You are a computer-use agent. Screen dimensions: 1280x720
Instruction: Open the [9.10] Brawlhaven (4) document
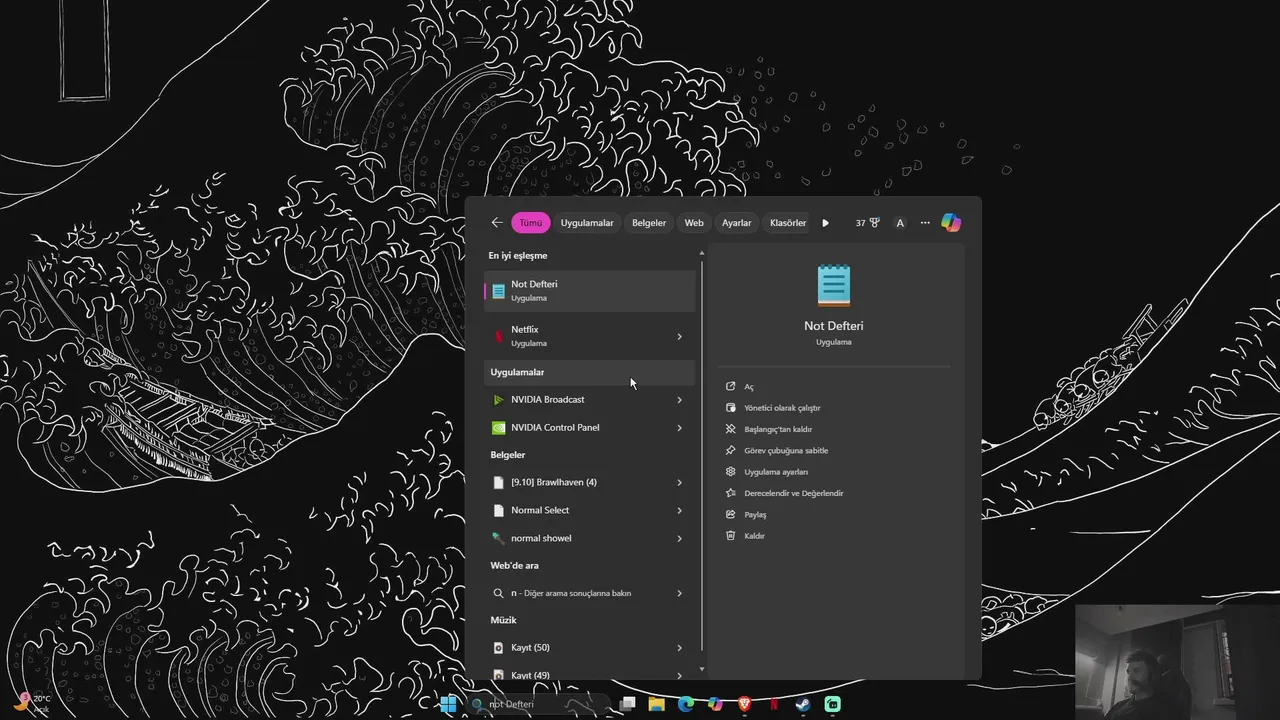(590, 482)
